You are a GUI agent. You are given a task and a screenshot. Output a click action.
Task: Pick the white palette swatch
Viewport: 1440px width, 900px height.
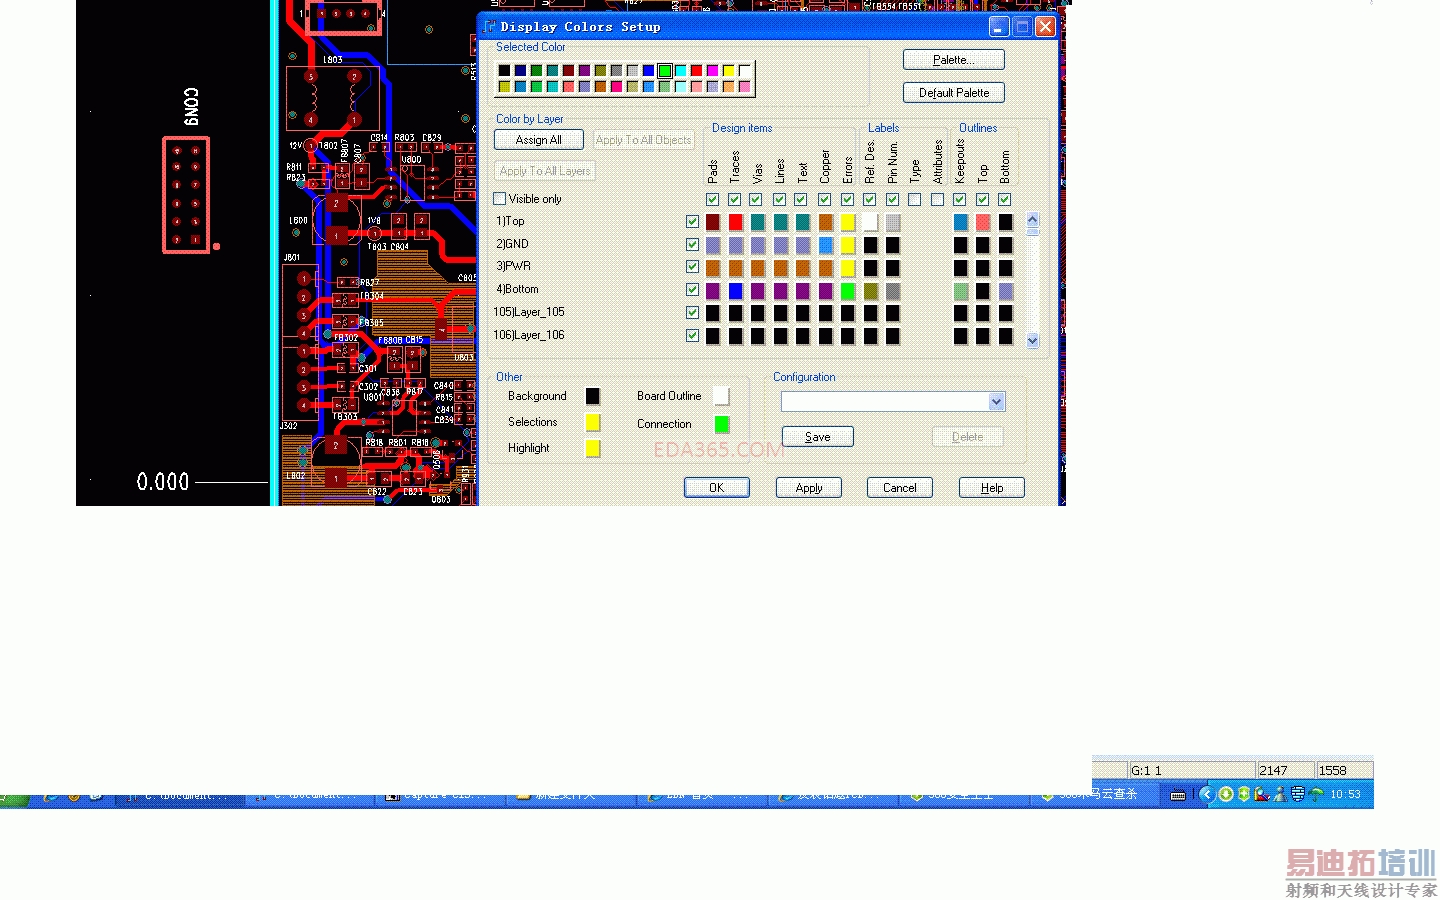click(745, 71)
